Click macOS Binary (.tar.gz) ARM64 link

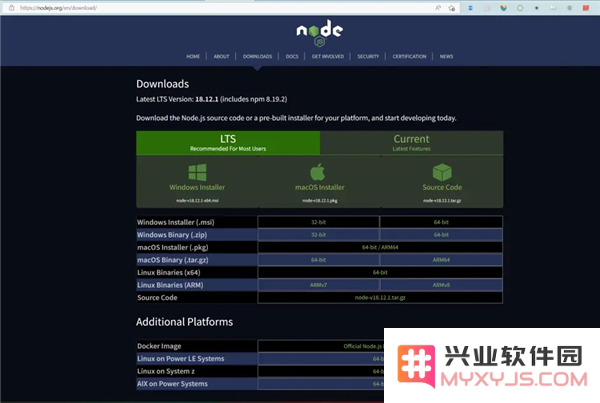(441, 260)
